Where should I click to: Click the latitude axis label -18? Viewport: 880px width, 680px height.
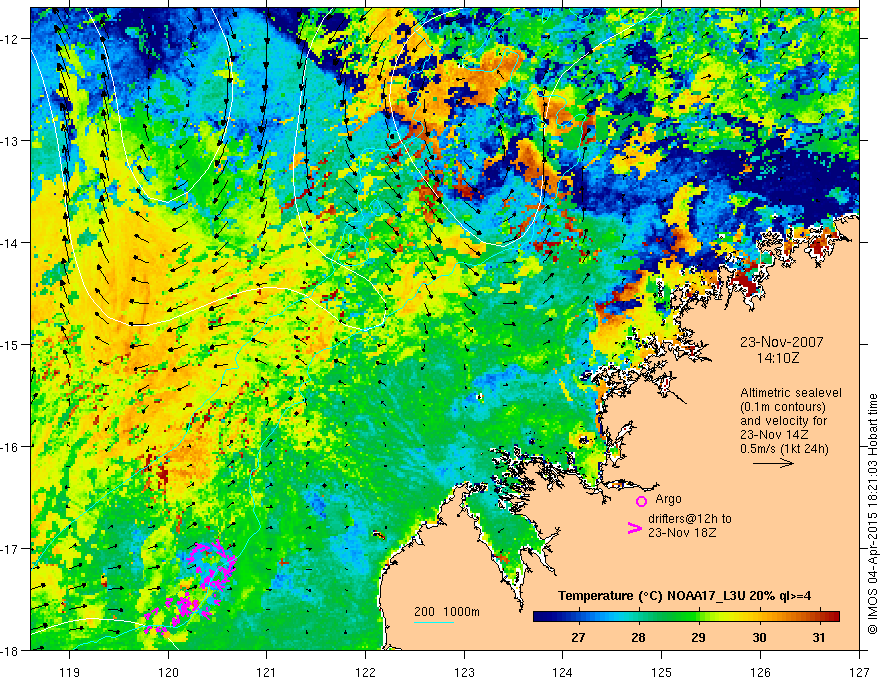[11, 650]
